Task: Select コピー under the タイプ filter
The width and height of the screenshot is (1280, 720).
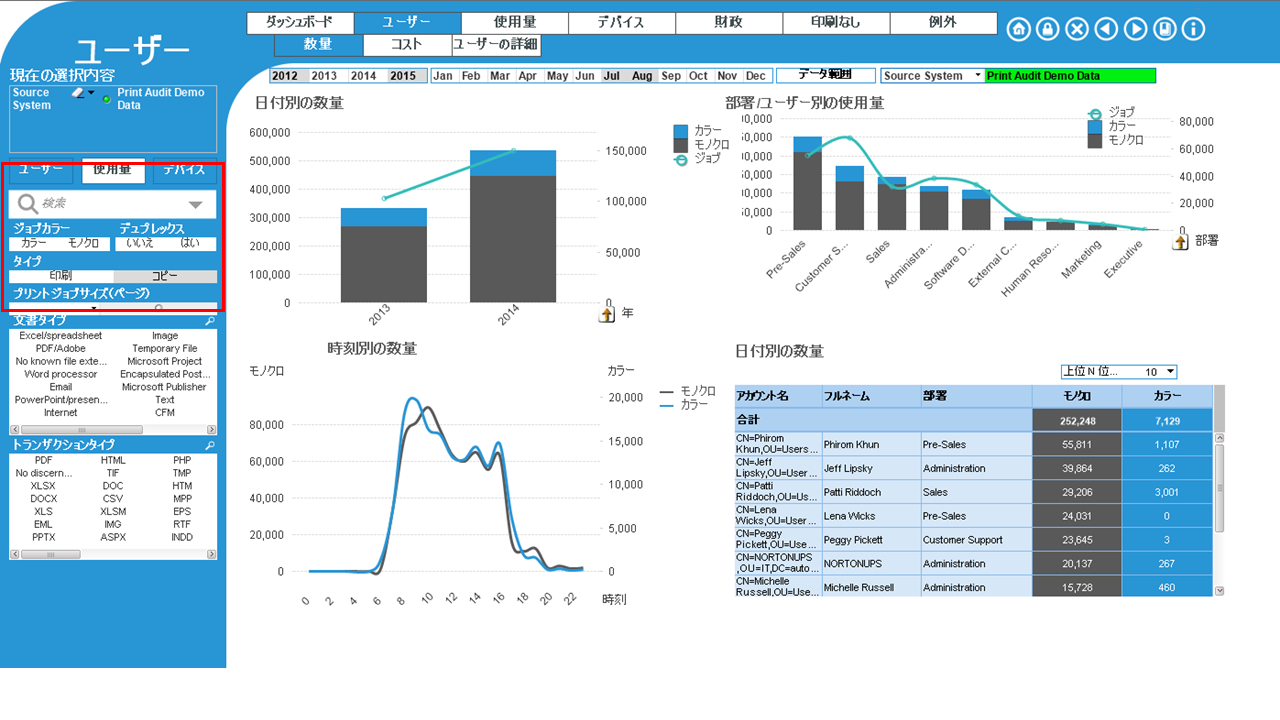Action: [x=165, y=276]
